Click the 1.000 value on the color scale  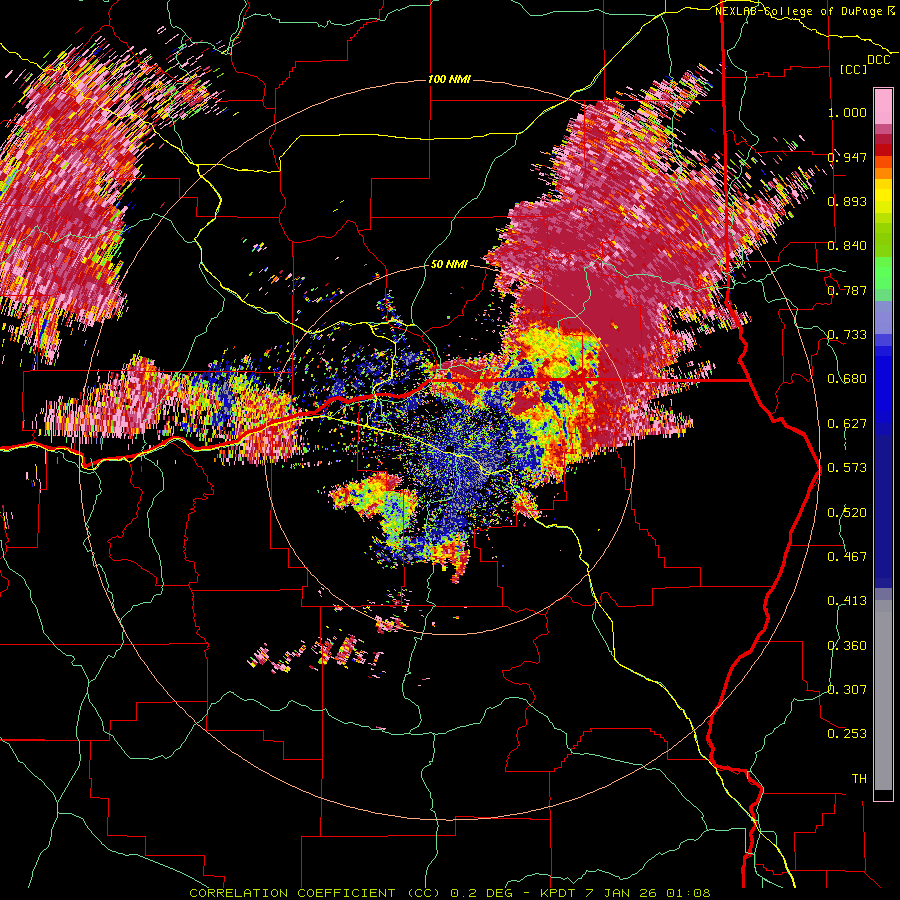[847, 112]
